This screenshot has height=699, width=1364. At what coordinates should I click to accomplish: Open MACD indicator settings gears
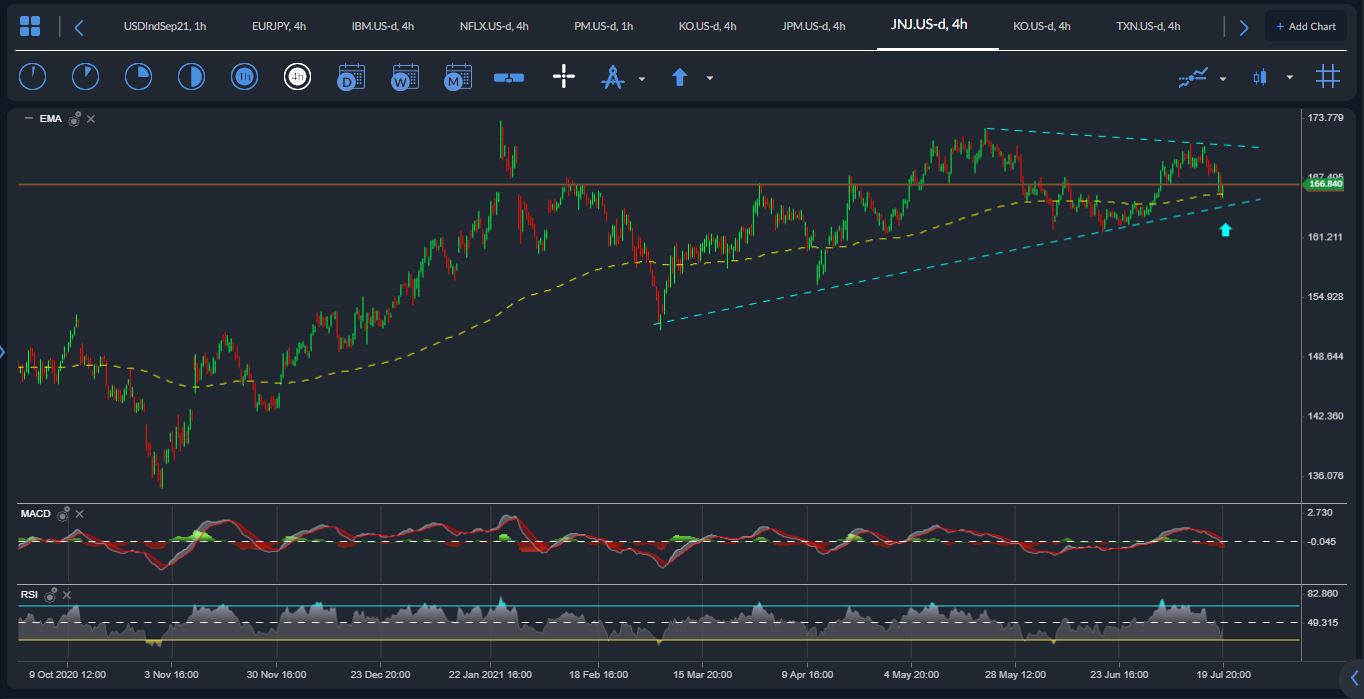[x=63, y=514]
